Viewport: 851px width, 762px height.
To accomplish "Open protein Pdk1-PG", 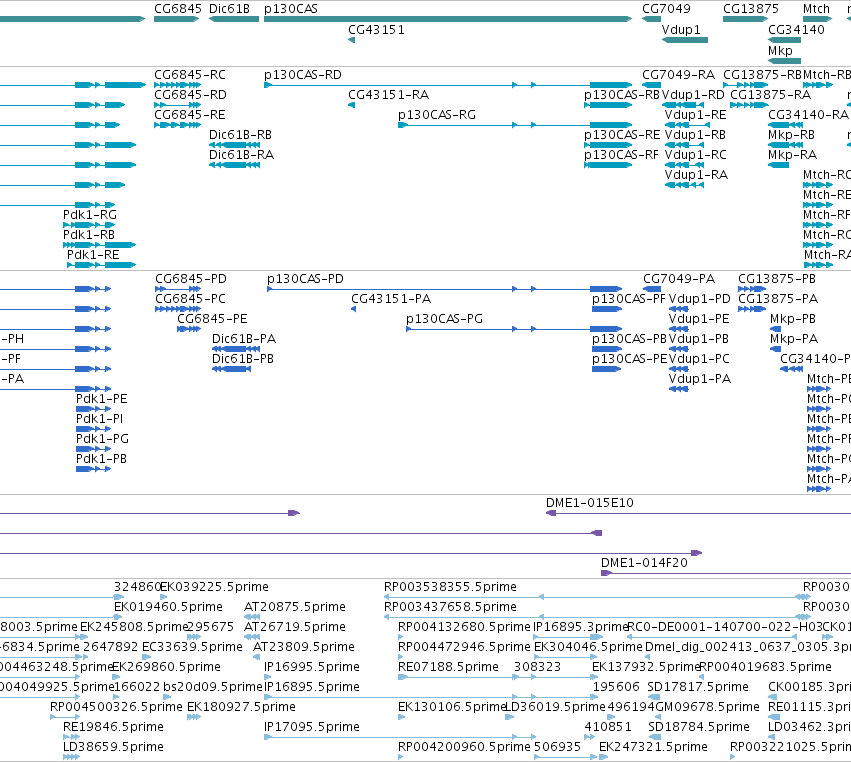I will point(102,439).
